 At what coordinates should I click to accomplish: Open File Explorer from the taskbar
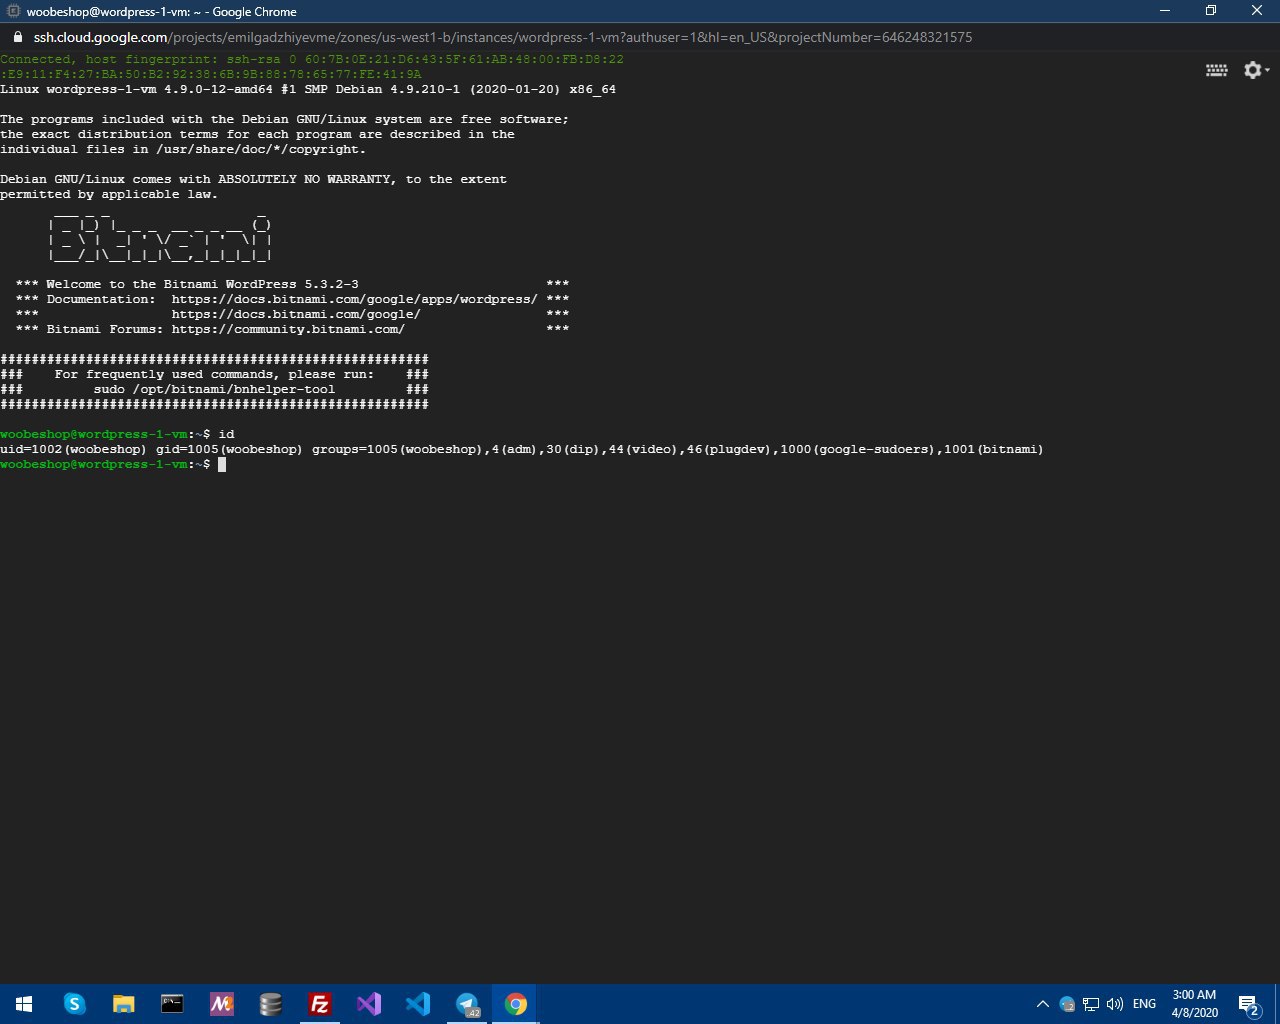click(x=123, y=1004)
